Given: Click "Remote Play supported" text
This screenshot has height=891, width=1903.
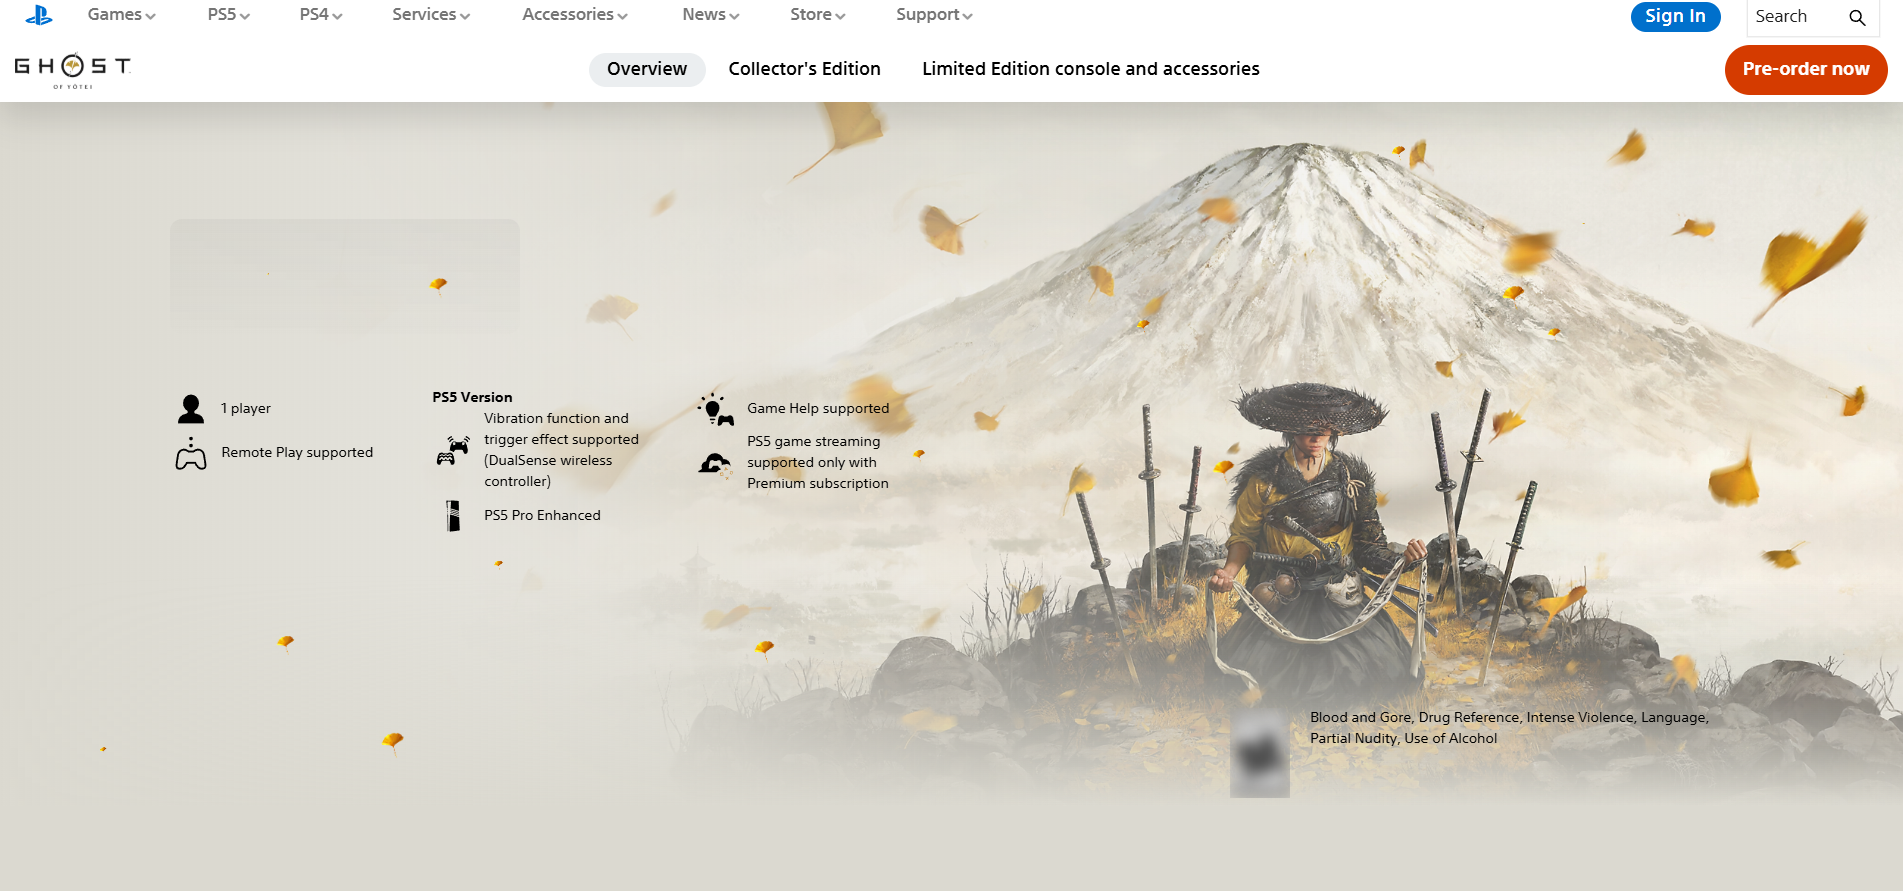Looking at the screenshot, I should [297, 453].
